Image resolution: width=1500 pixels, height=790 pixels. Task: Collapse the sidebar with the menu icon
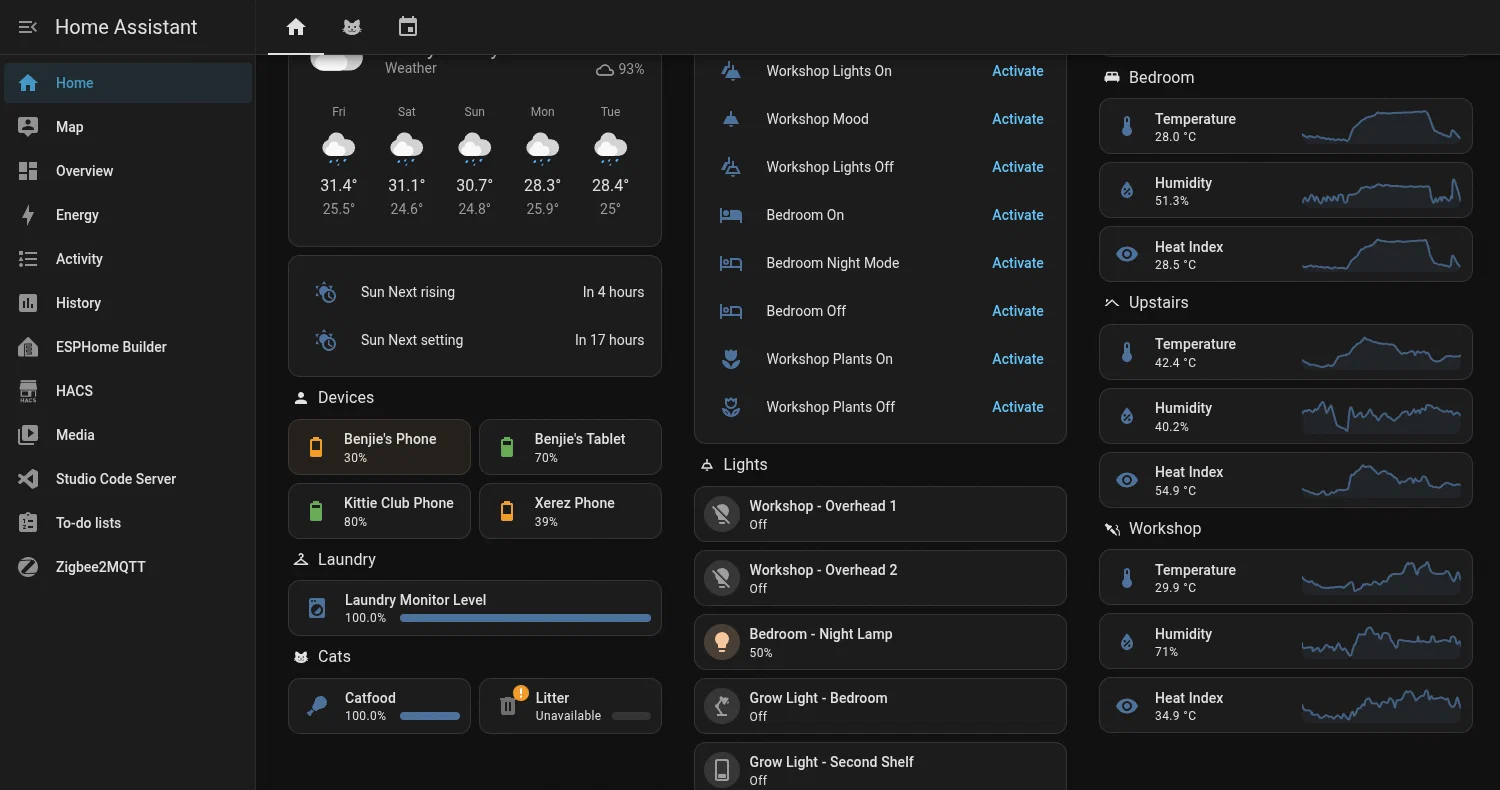28,27
